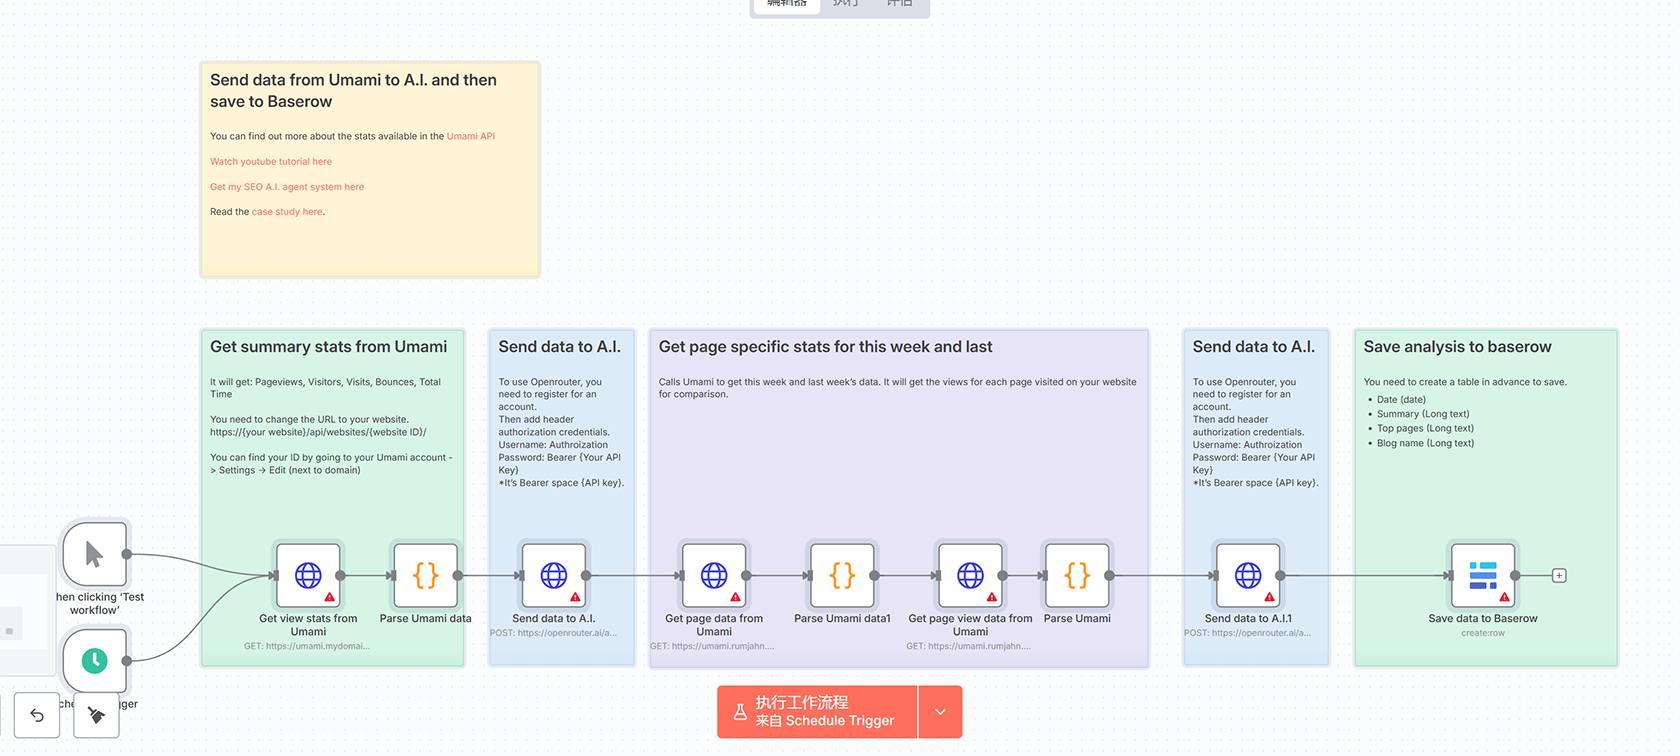The width and height of the screenshot is (1680, 756).
Task: Open the 'Umami API' link
Action: 471,136
